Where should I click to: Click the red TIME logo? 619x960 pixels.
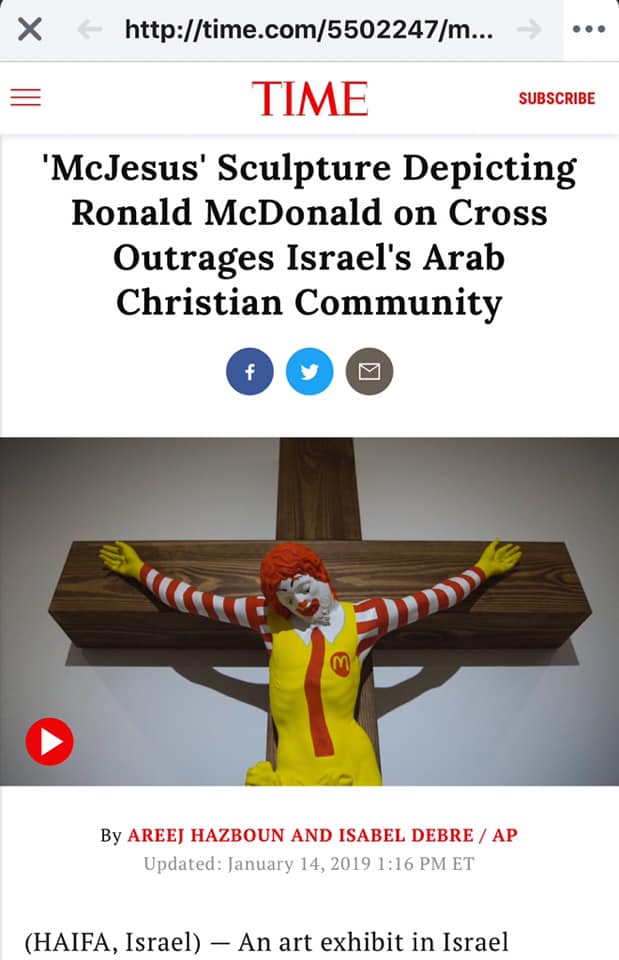coord(310,99)
